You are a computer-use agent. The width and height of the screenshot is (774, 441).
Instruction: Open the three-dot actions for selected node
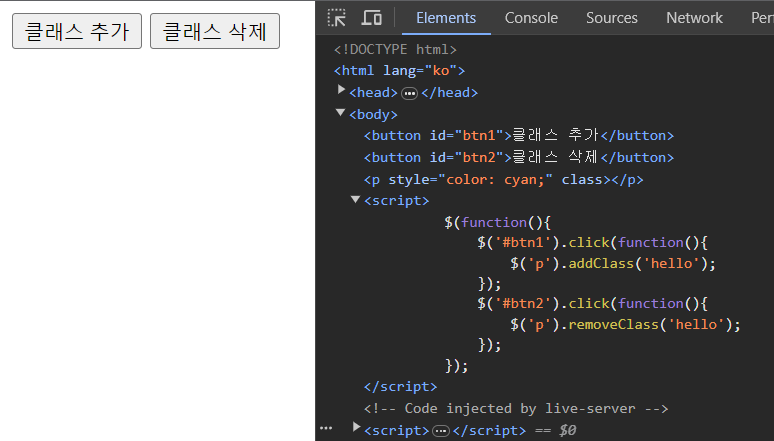click(x=326, y=428)
